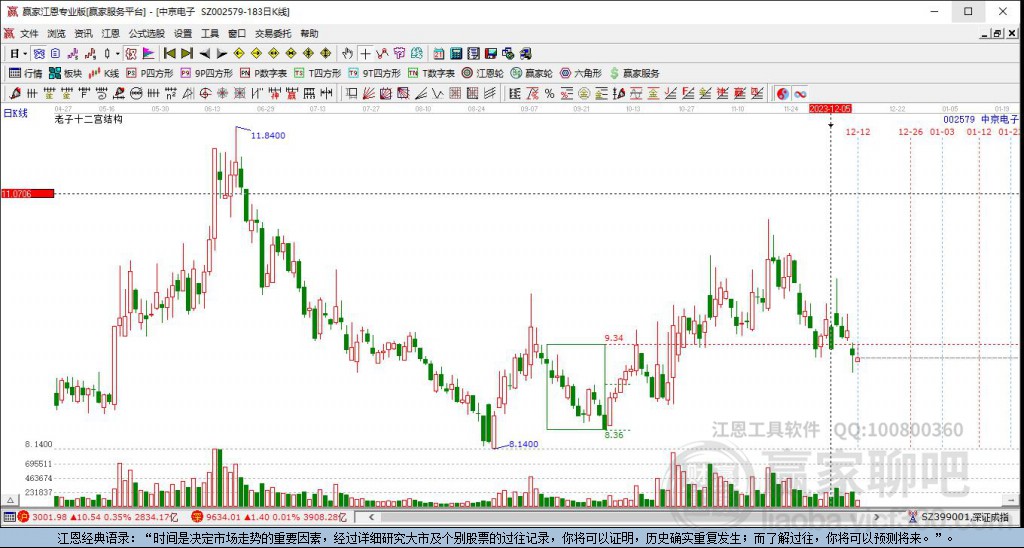This screenshot has width=1024, height=548.
Task: Open 9P四方形 tool
Action: pos(206,73)
